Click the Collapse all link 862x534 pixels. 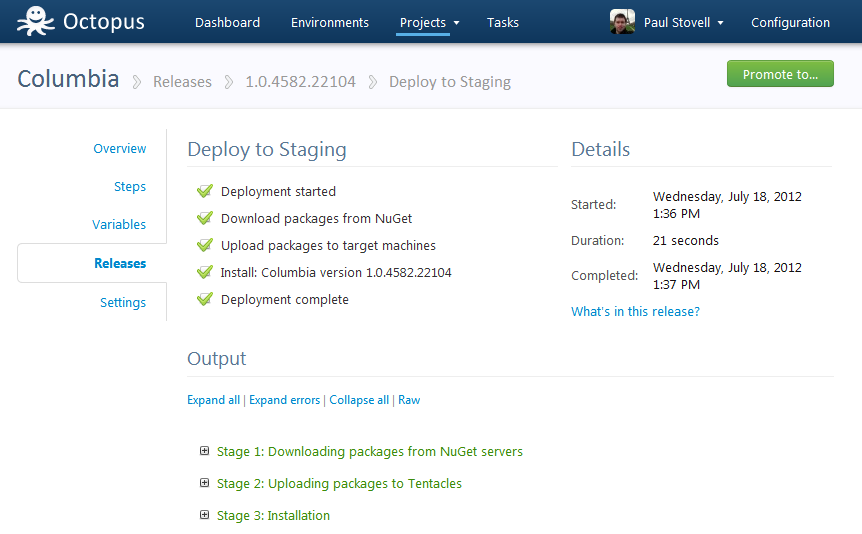coord(359,400)
